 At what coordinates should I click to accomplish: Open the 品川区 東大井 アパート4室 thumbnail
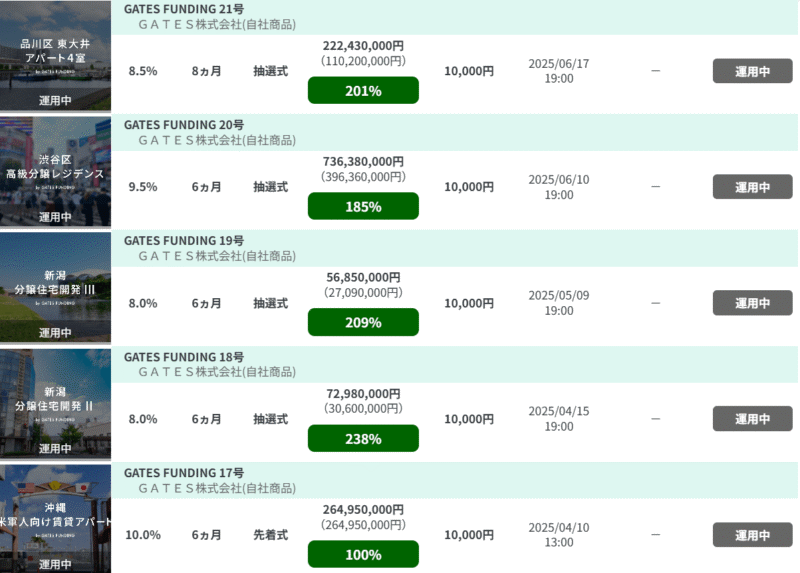pyautogui.click(x=55, y=55)
